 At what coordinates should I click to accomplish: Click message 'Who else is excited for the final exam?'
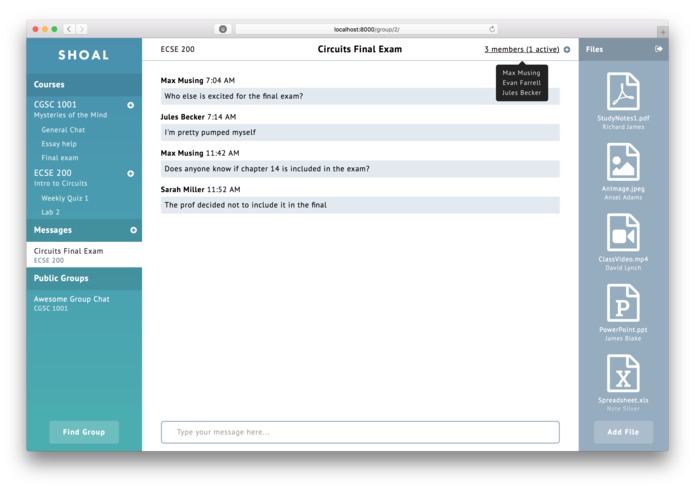click(360, 96)
